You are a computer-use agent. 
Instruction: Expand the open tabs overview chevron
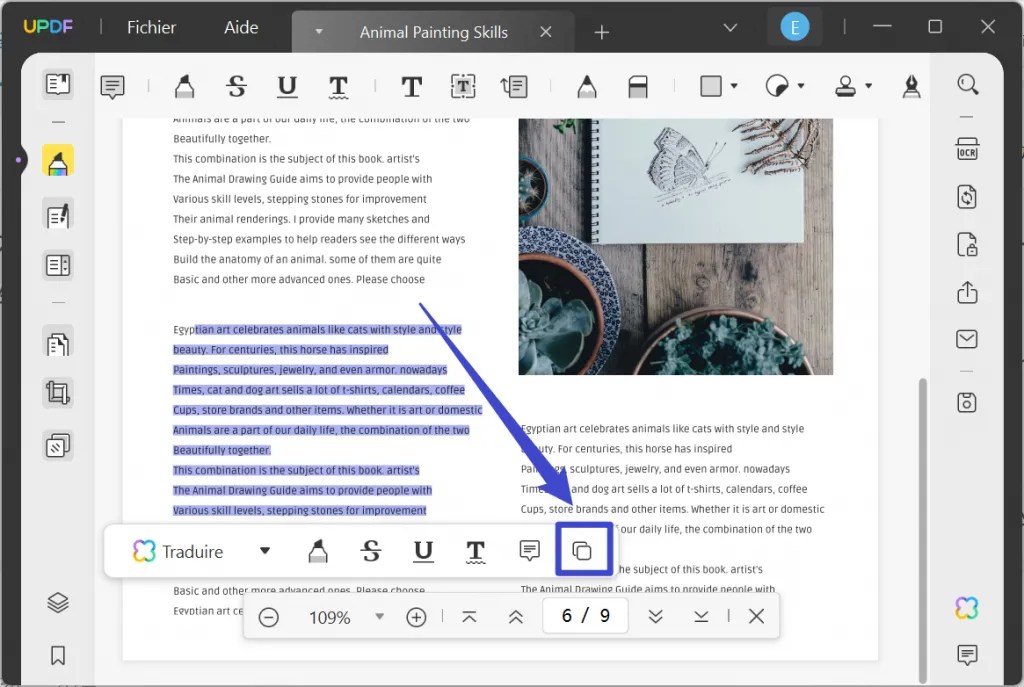(730, 27)
